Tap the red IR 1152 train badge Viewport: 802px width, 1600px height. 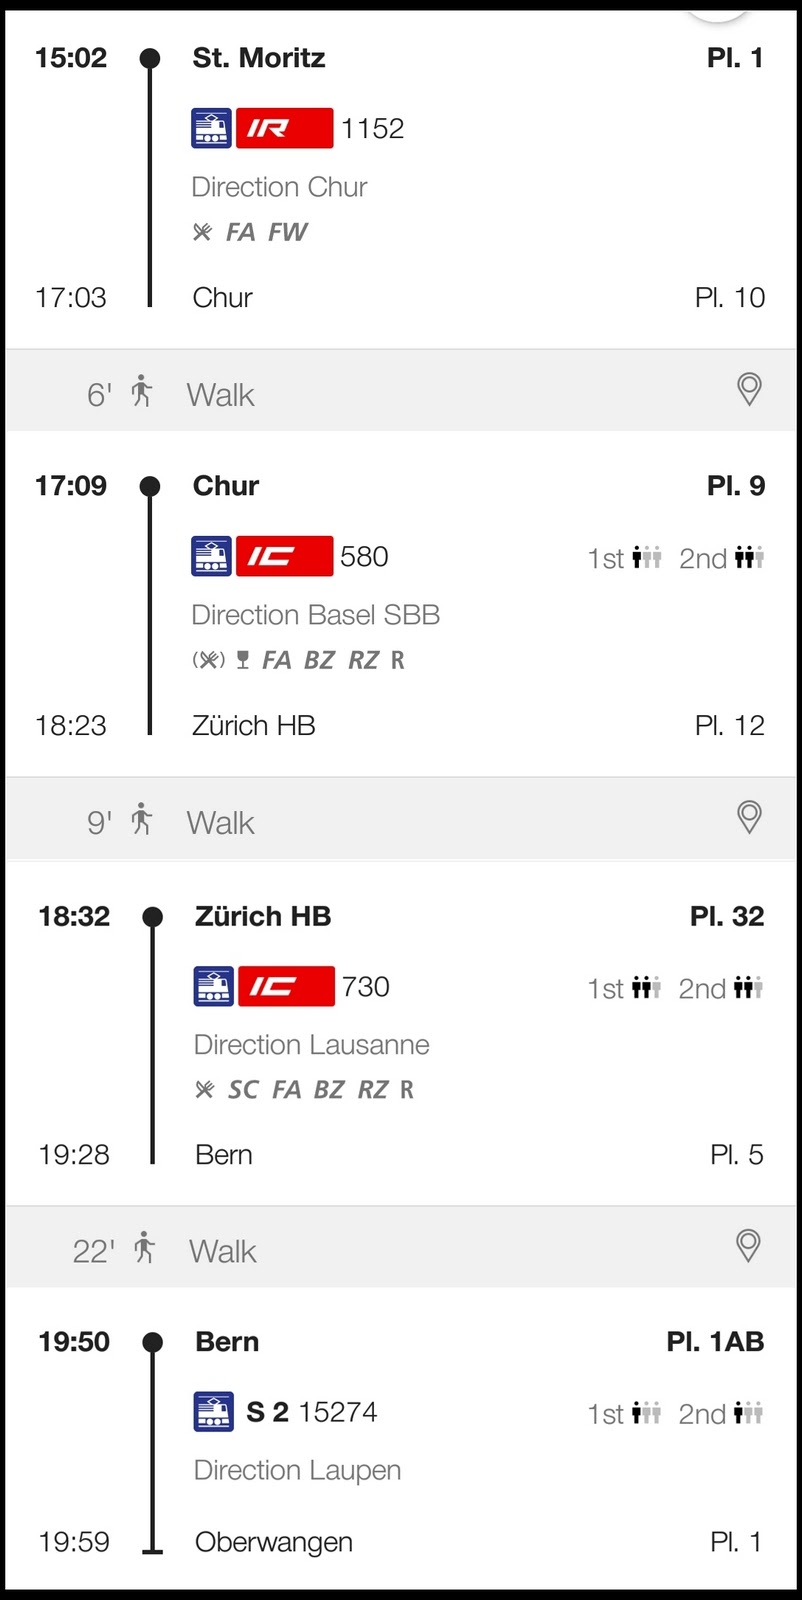(x=284, y=128)
